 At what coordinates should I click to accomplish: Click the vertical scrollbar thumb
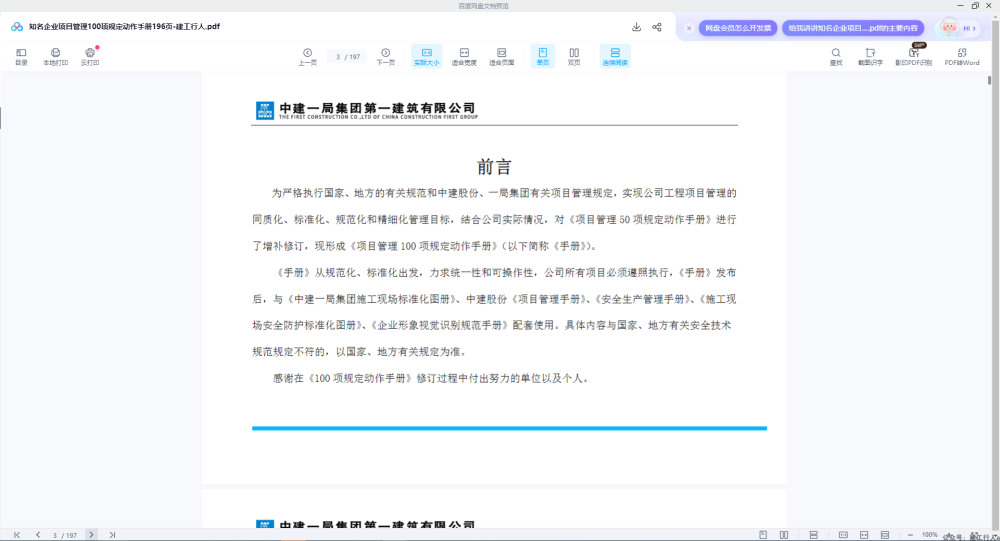(989, 80)
